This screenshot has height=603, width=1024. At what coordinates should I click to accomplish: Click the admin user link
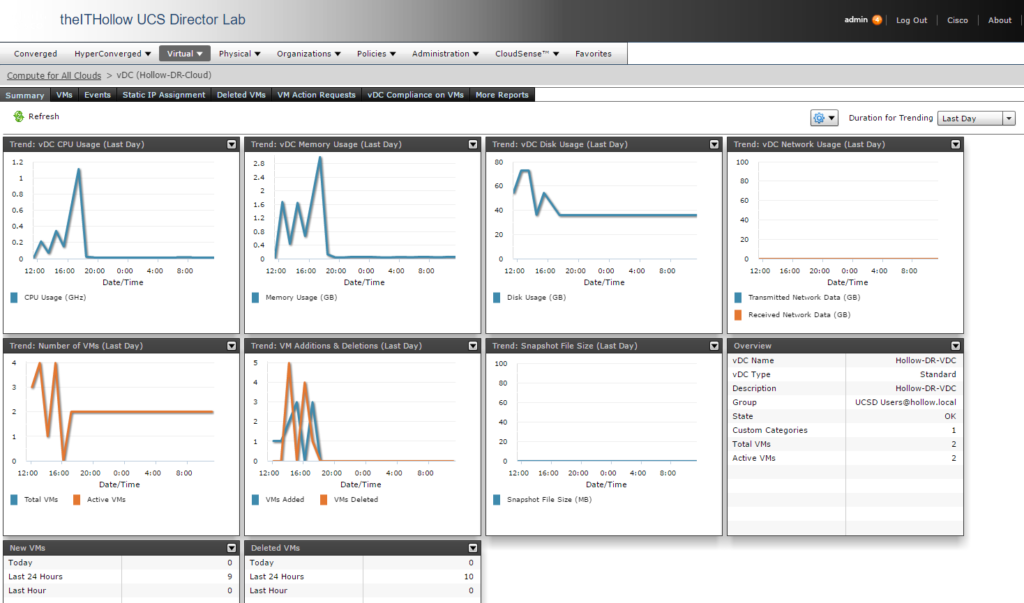[856, 20]
